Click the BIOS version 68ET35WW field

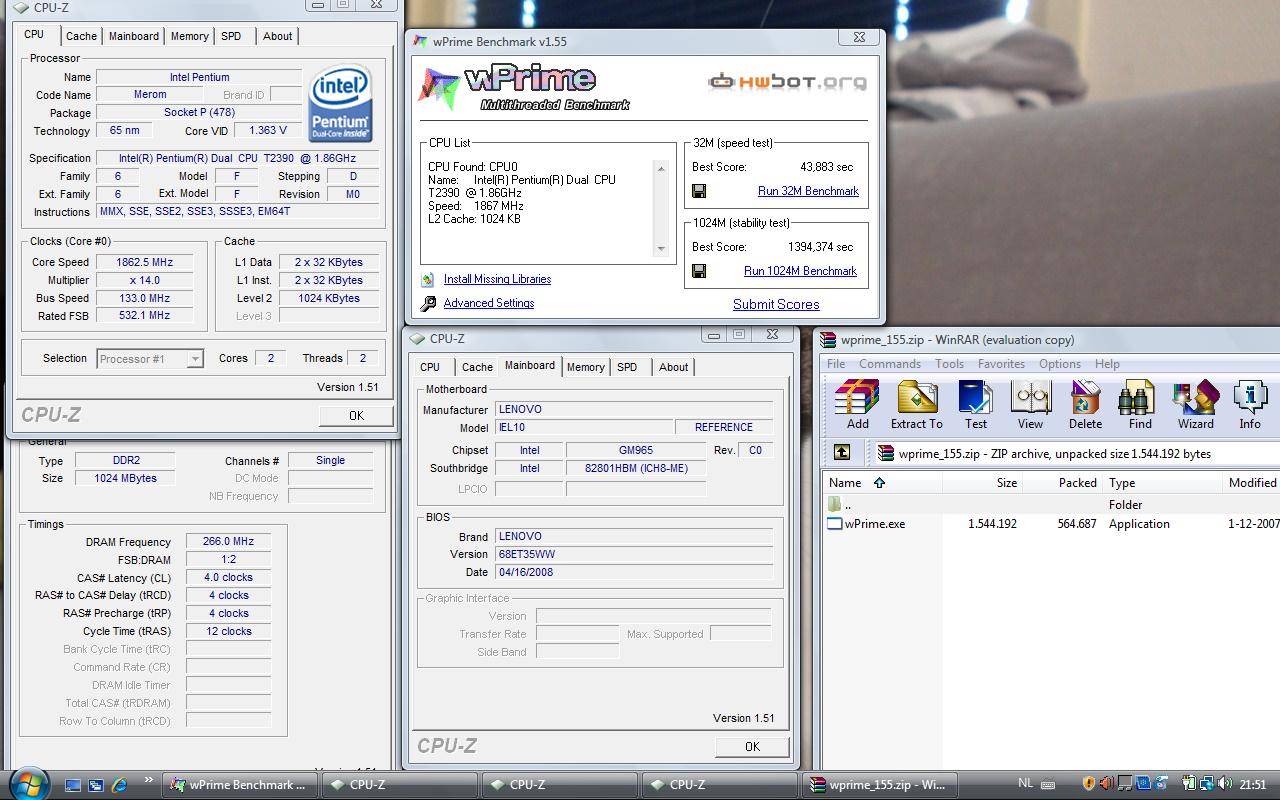pyautogui.click(x=634, y=554)
